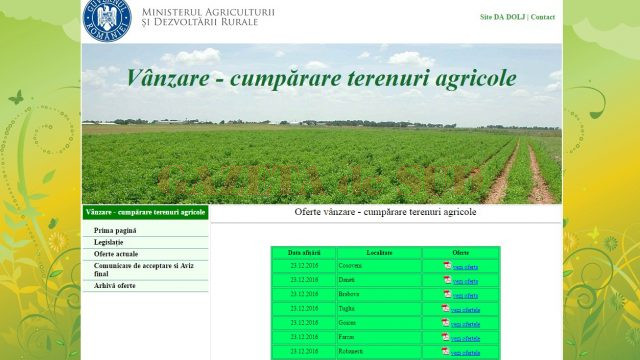
Task: Open the Site DA DOLJ link
Action: click(502, 17)
